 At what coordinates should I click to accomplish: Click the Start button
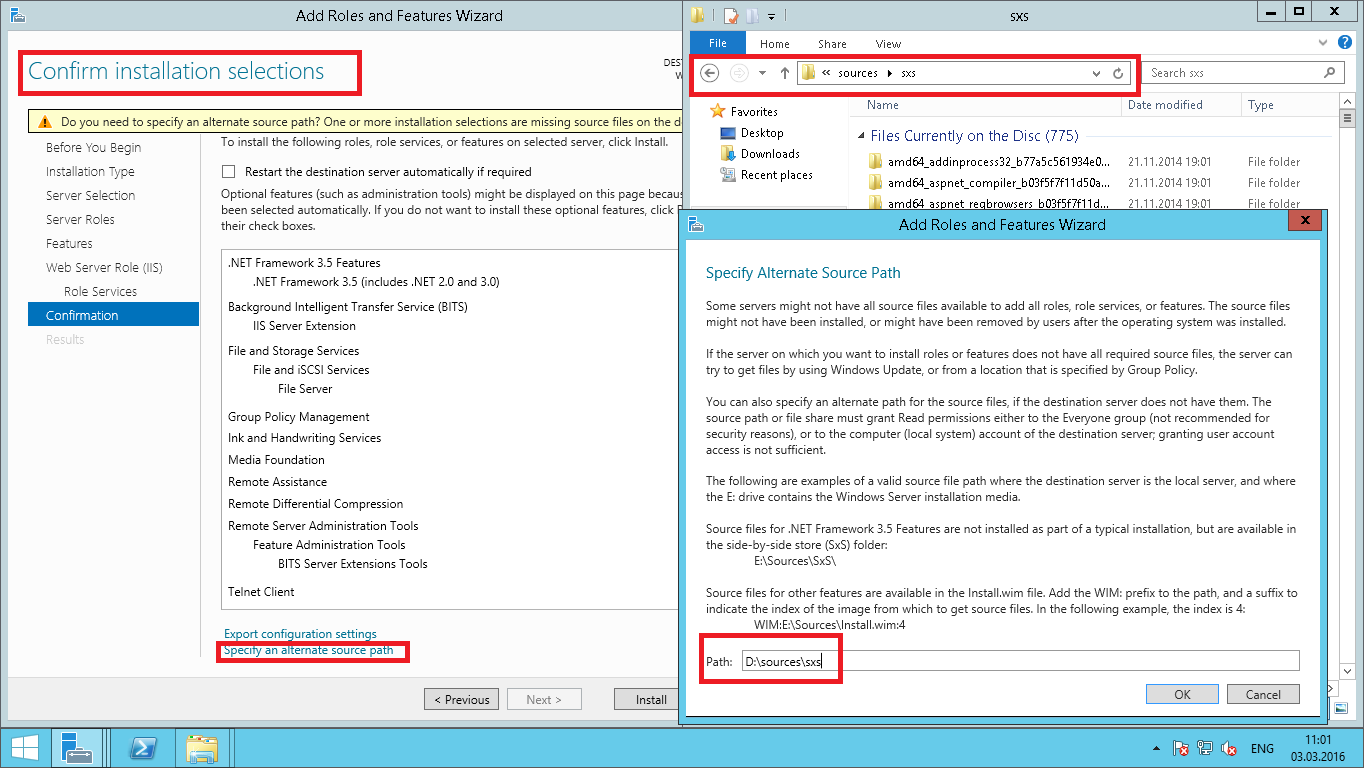pyautogui.click(x=24, y=748)
